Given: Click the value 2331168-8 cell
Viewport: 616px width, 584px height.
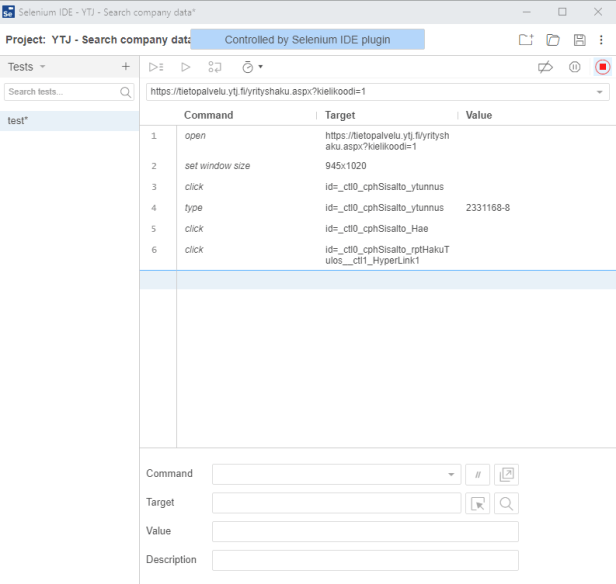Looking at the screenshot, I should pos(488,208).
